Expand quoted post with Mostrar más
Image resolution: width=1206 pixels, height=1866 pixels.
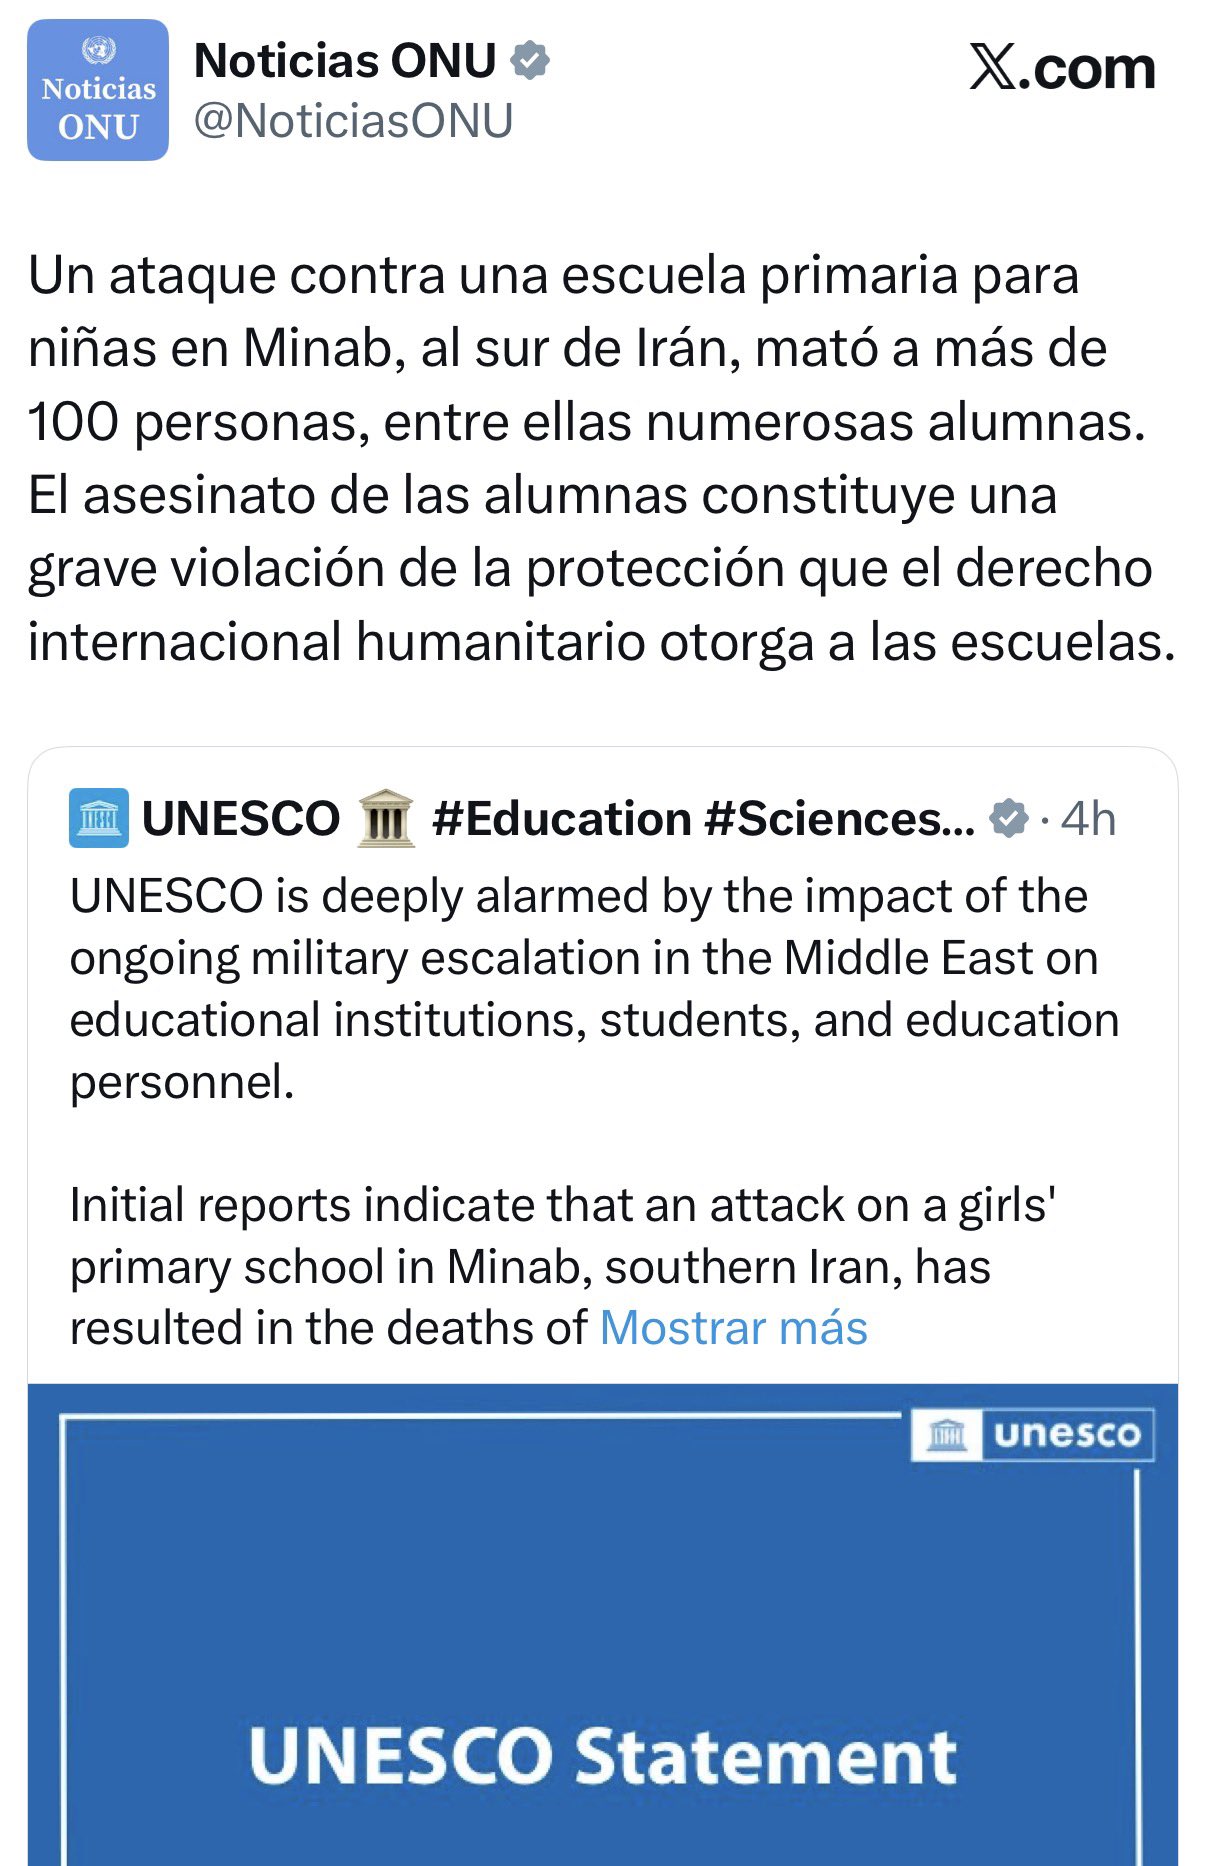coord(733,1328)
